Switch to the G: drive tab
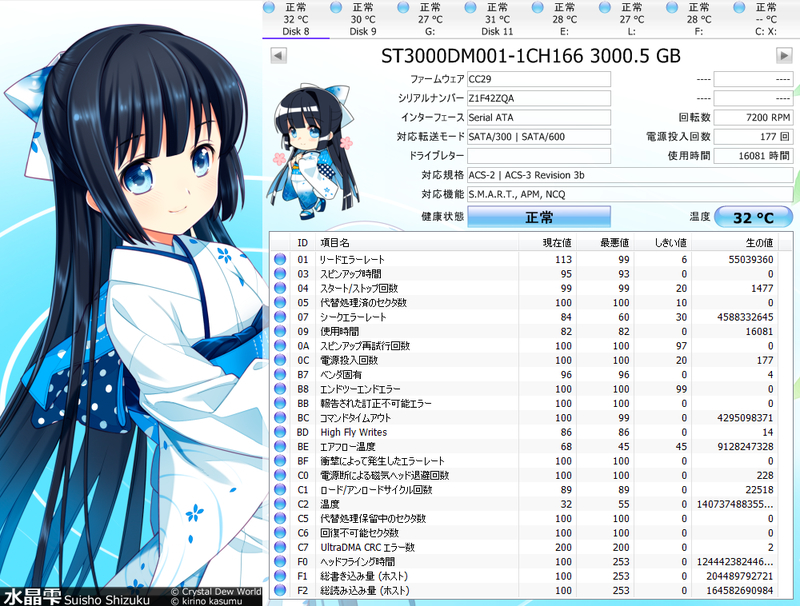 [430, 19]
